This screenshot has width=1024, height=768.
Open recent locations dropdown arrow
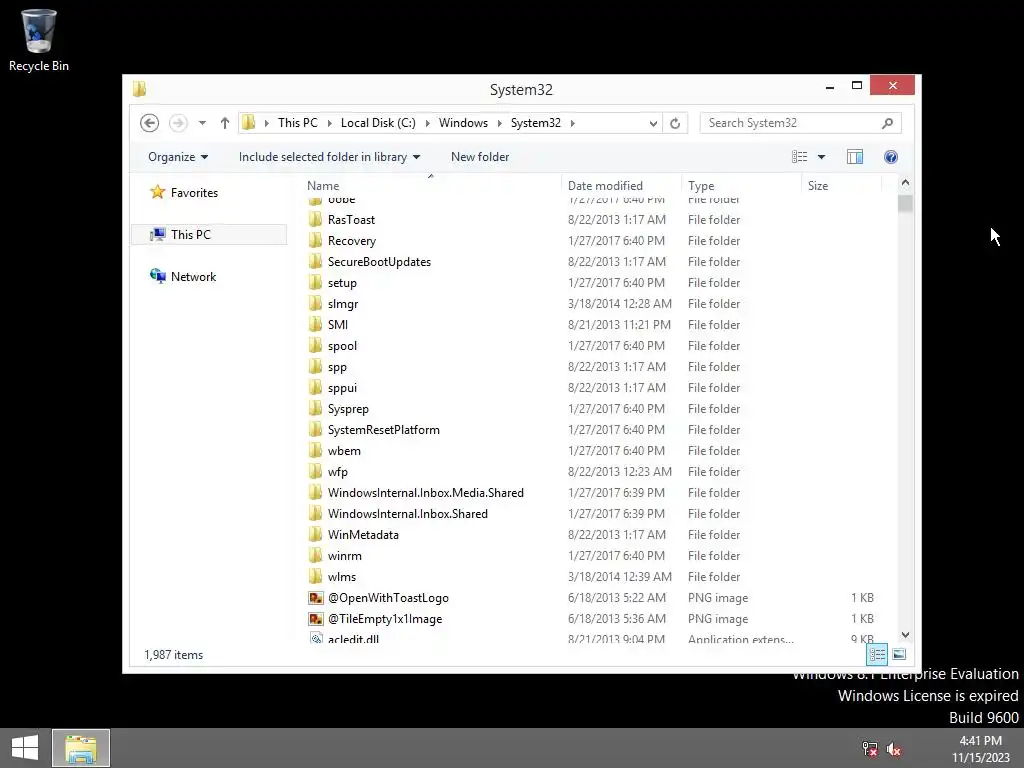coord(202,123)
